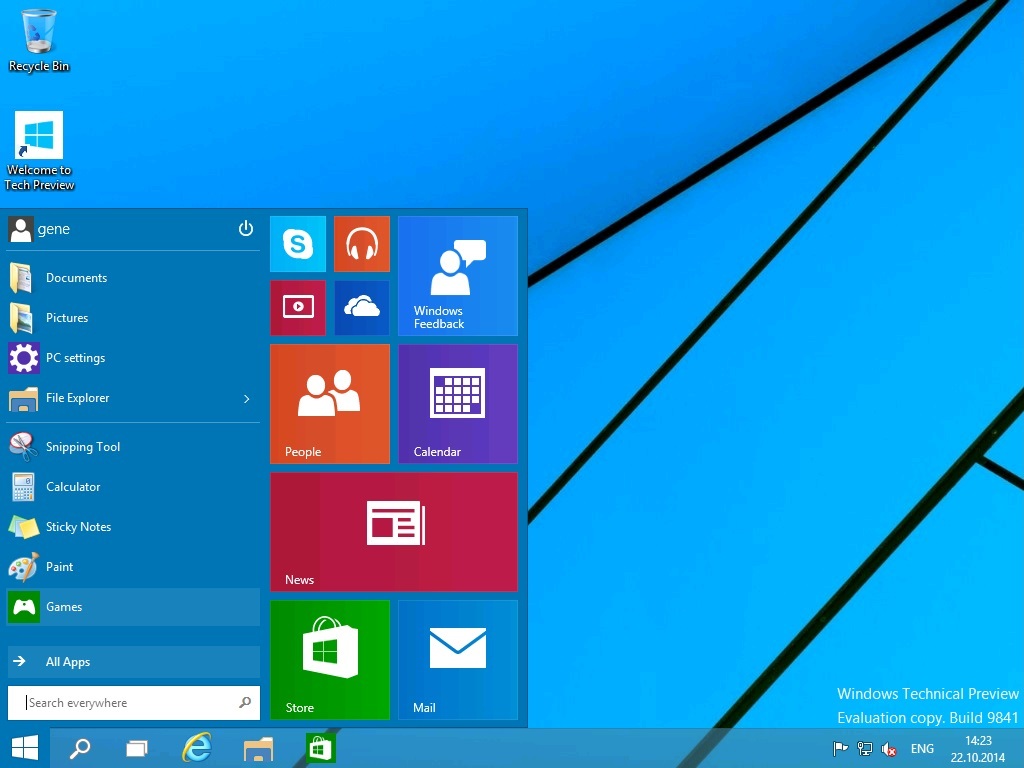This screenshot has width=1024, height=768.
Task: Expand the File Explorer jump list arrow
Action: (247, 399)
